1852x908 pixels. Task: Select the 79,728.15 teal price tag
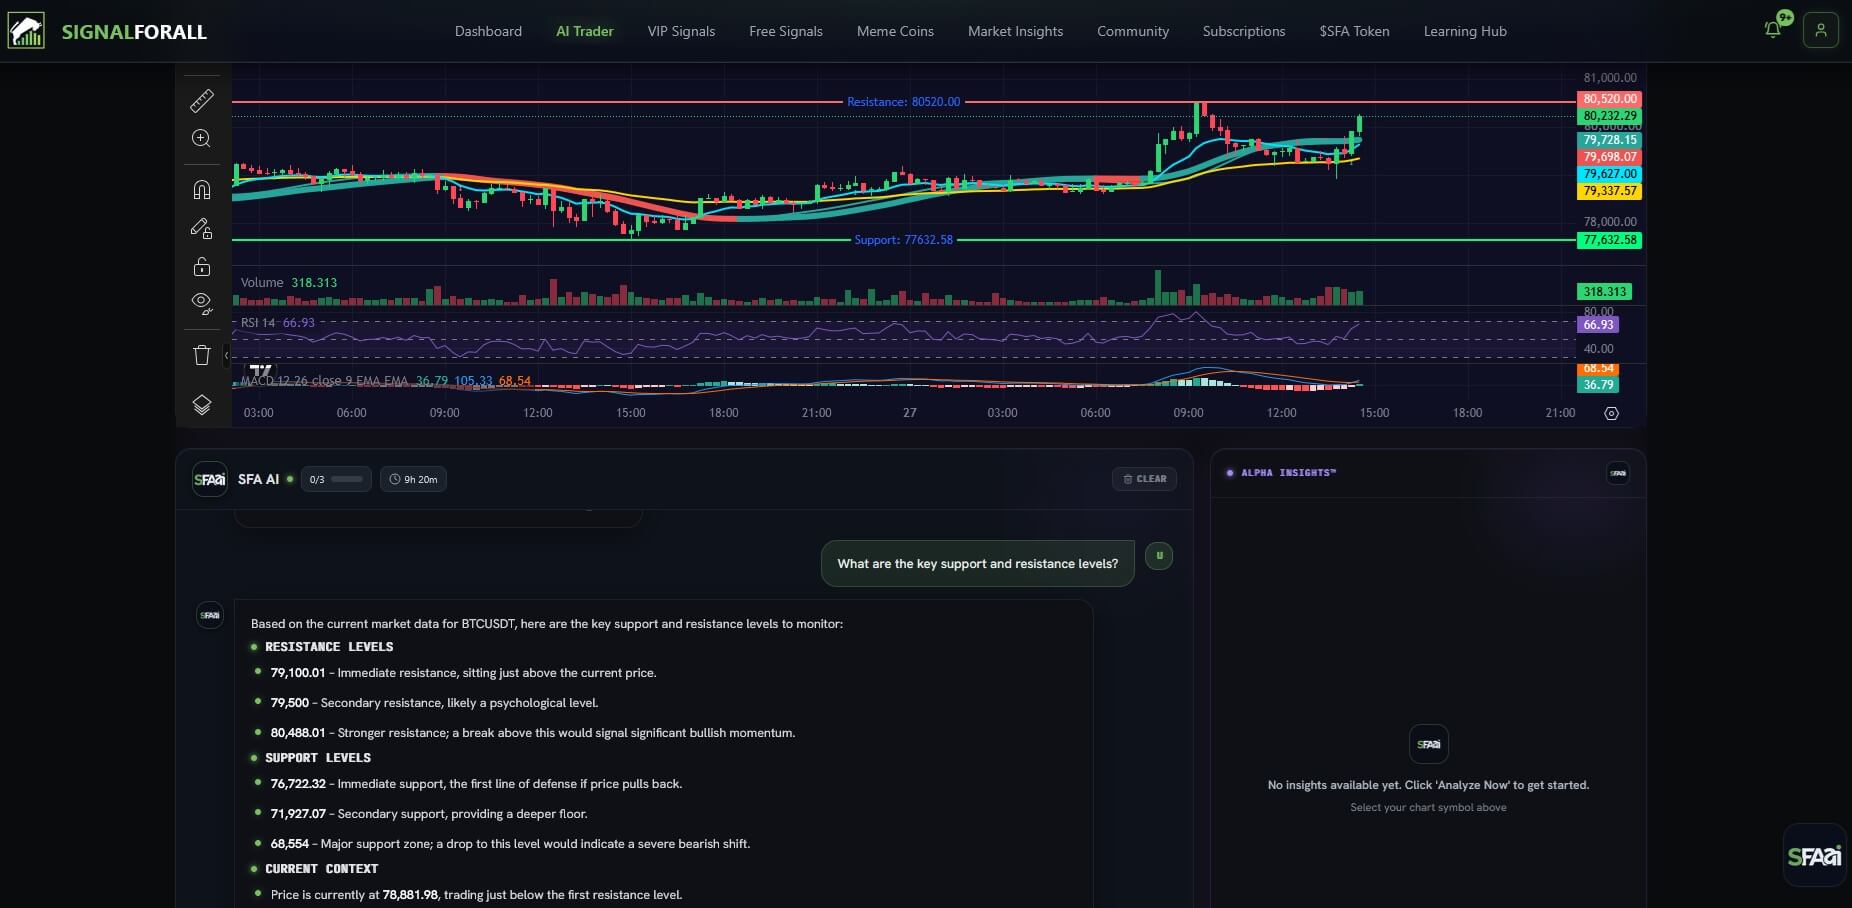[1610, 140]
